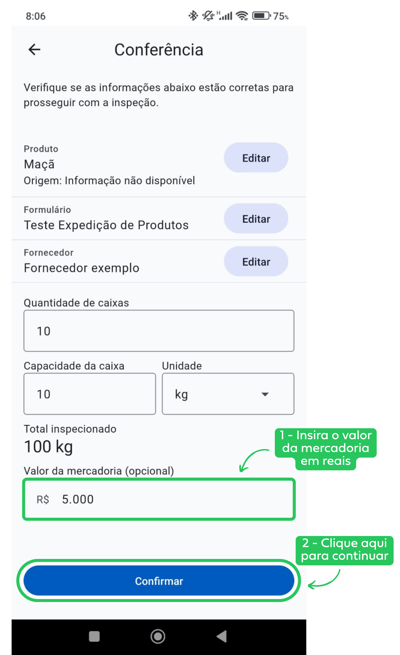400x655 pixels.
Task: Edit the Formulário selection
Action: pyautogui.click(x=256, y=218)
